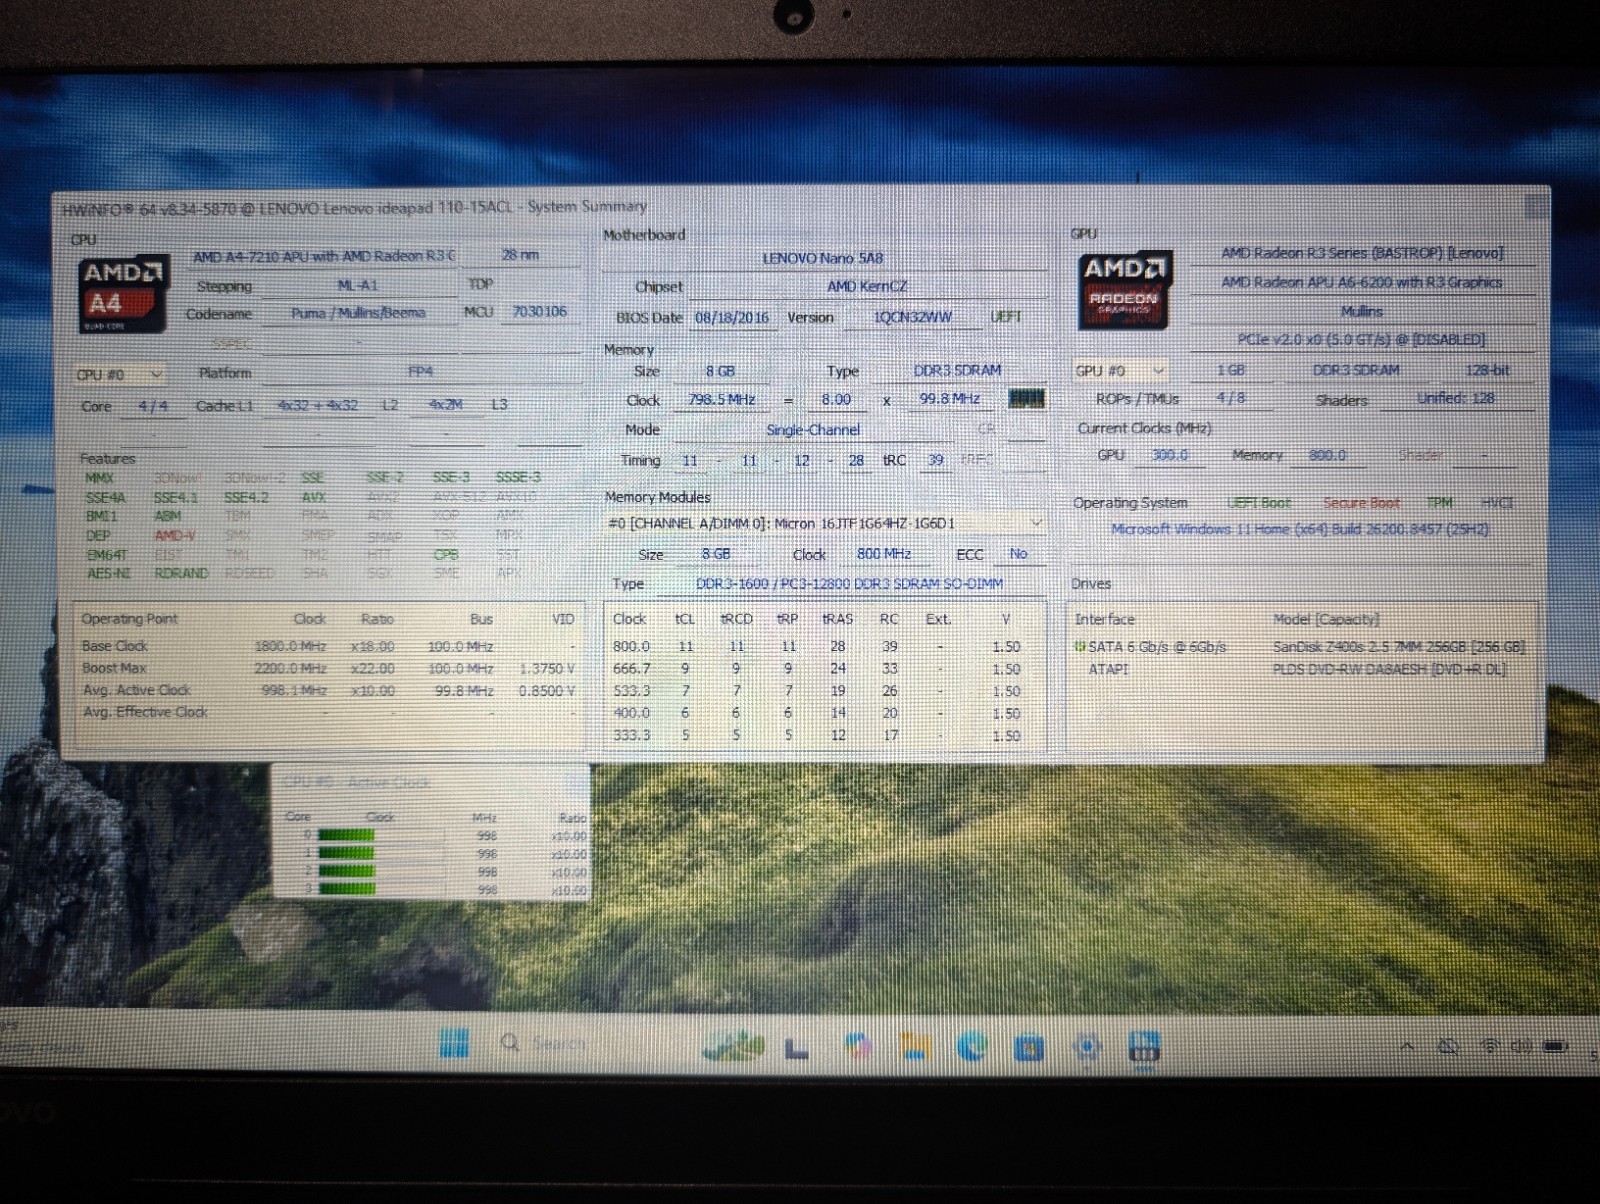Close the HWiNFO System Summary window
Viewport: 1600px width, 1204px height.
click(x=1536, y=207)
